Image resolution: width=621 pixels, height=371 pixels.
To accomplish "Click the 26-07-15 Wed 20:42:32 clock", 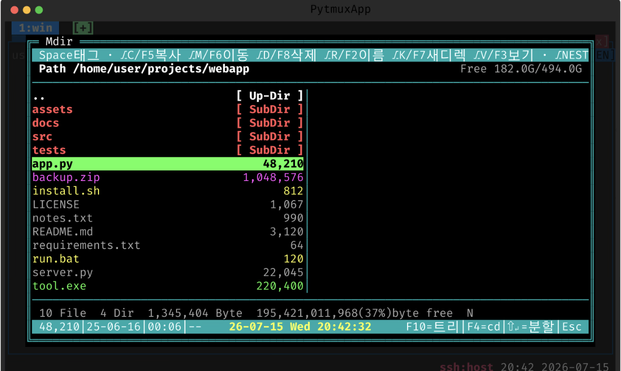I will tap(300, 327).
